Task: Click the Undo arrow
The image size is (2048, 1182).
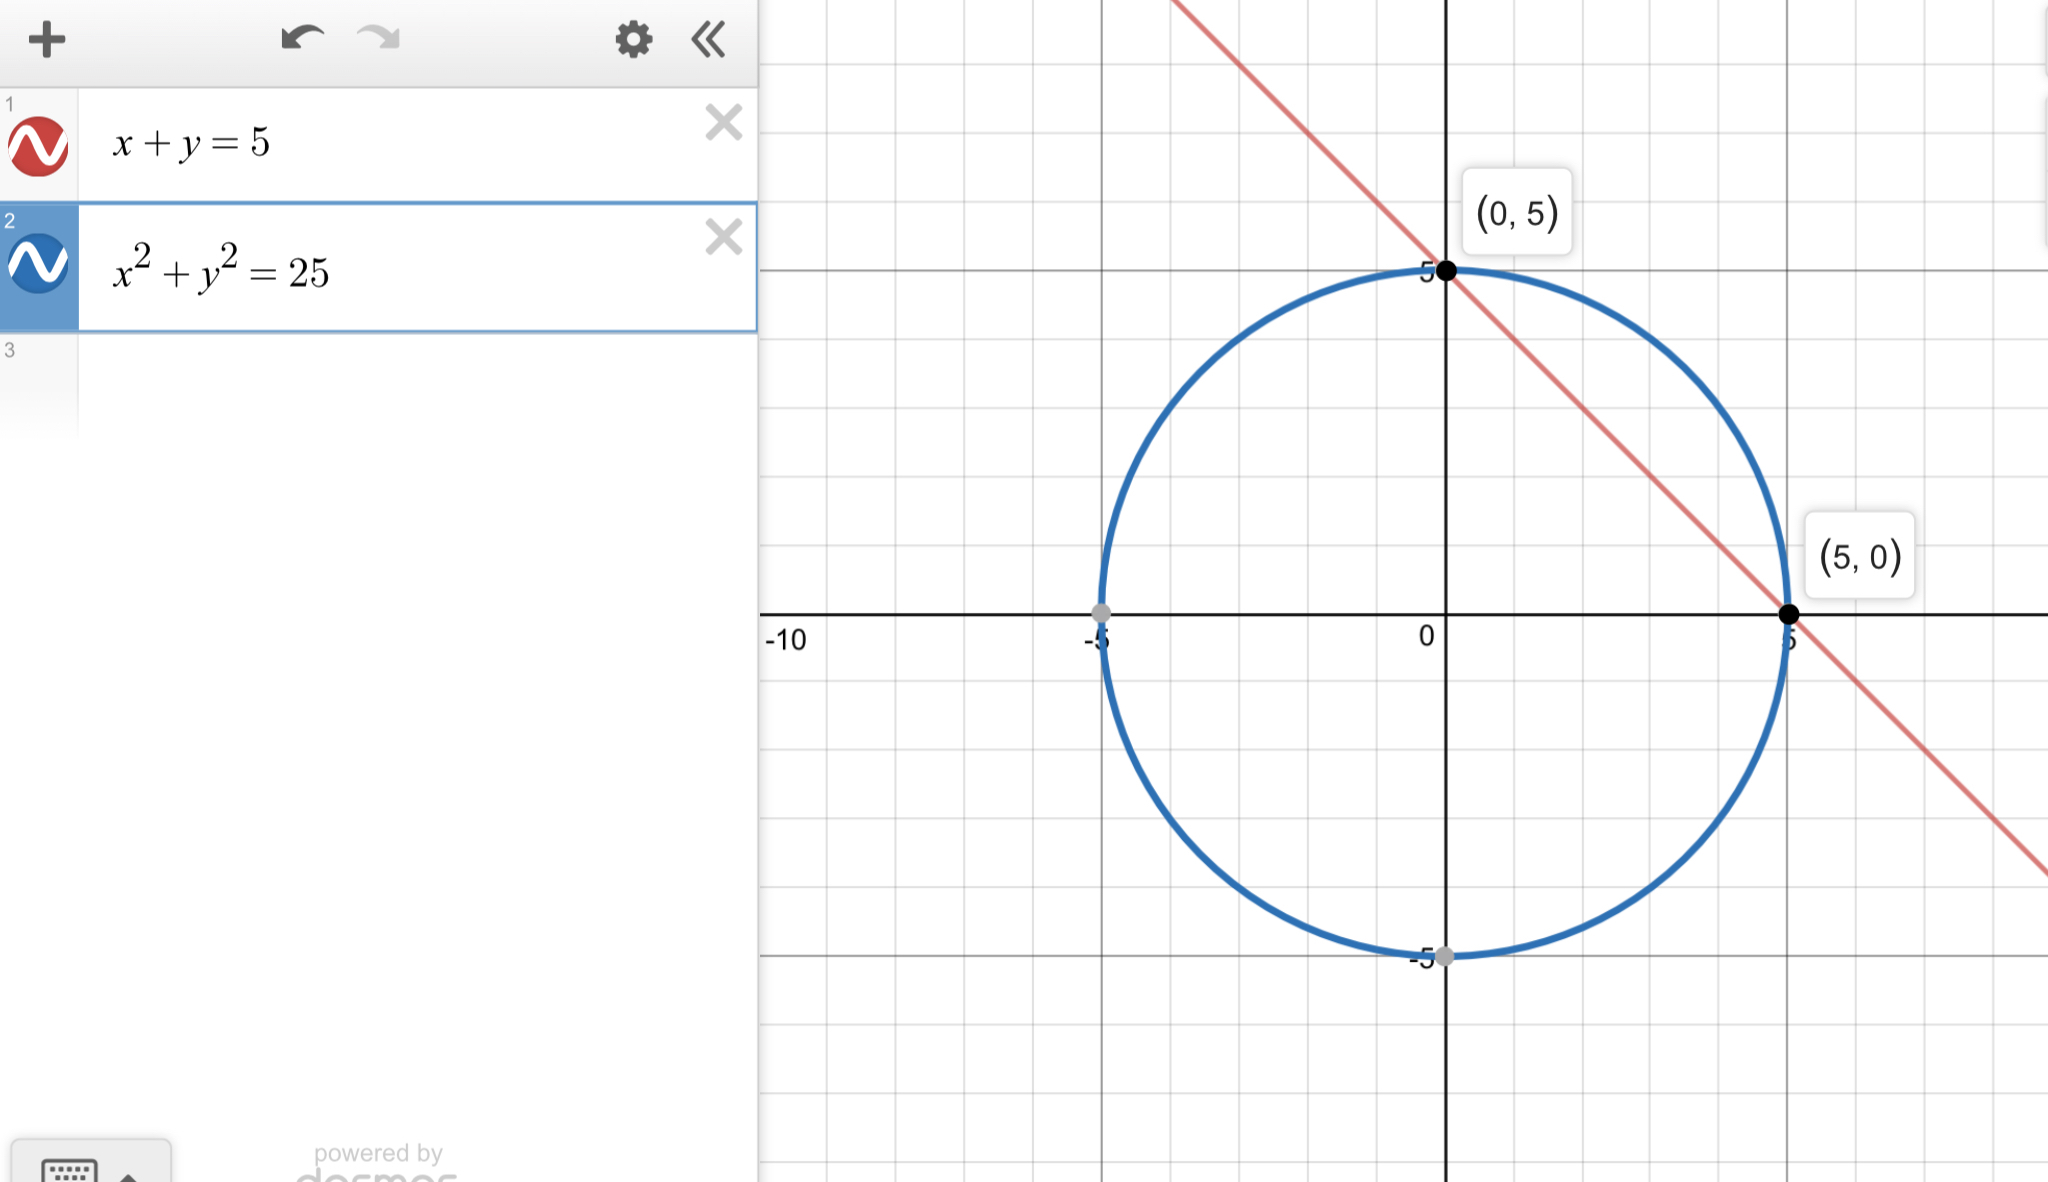Action: tap(302, 39)
